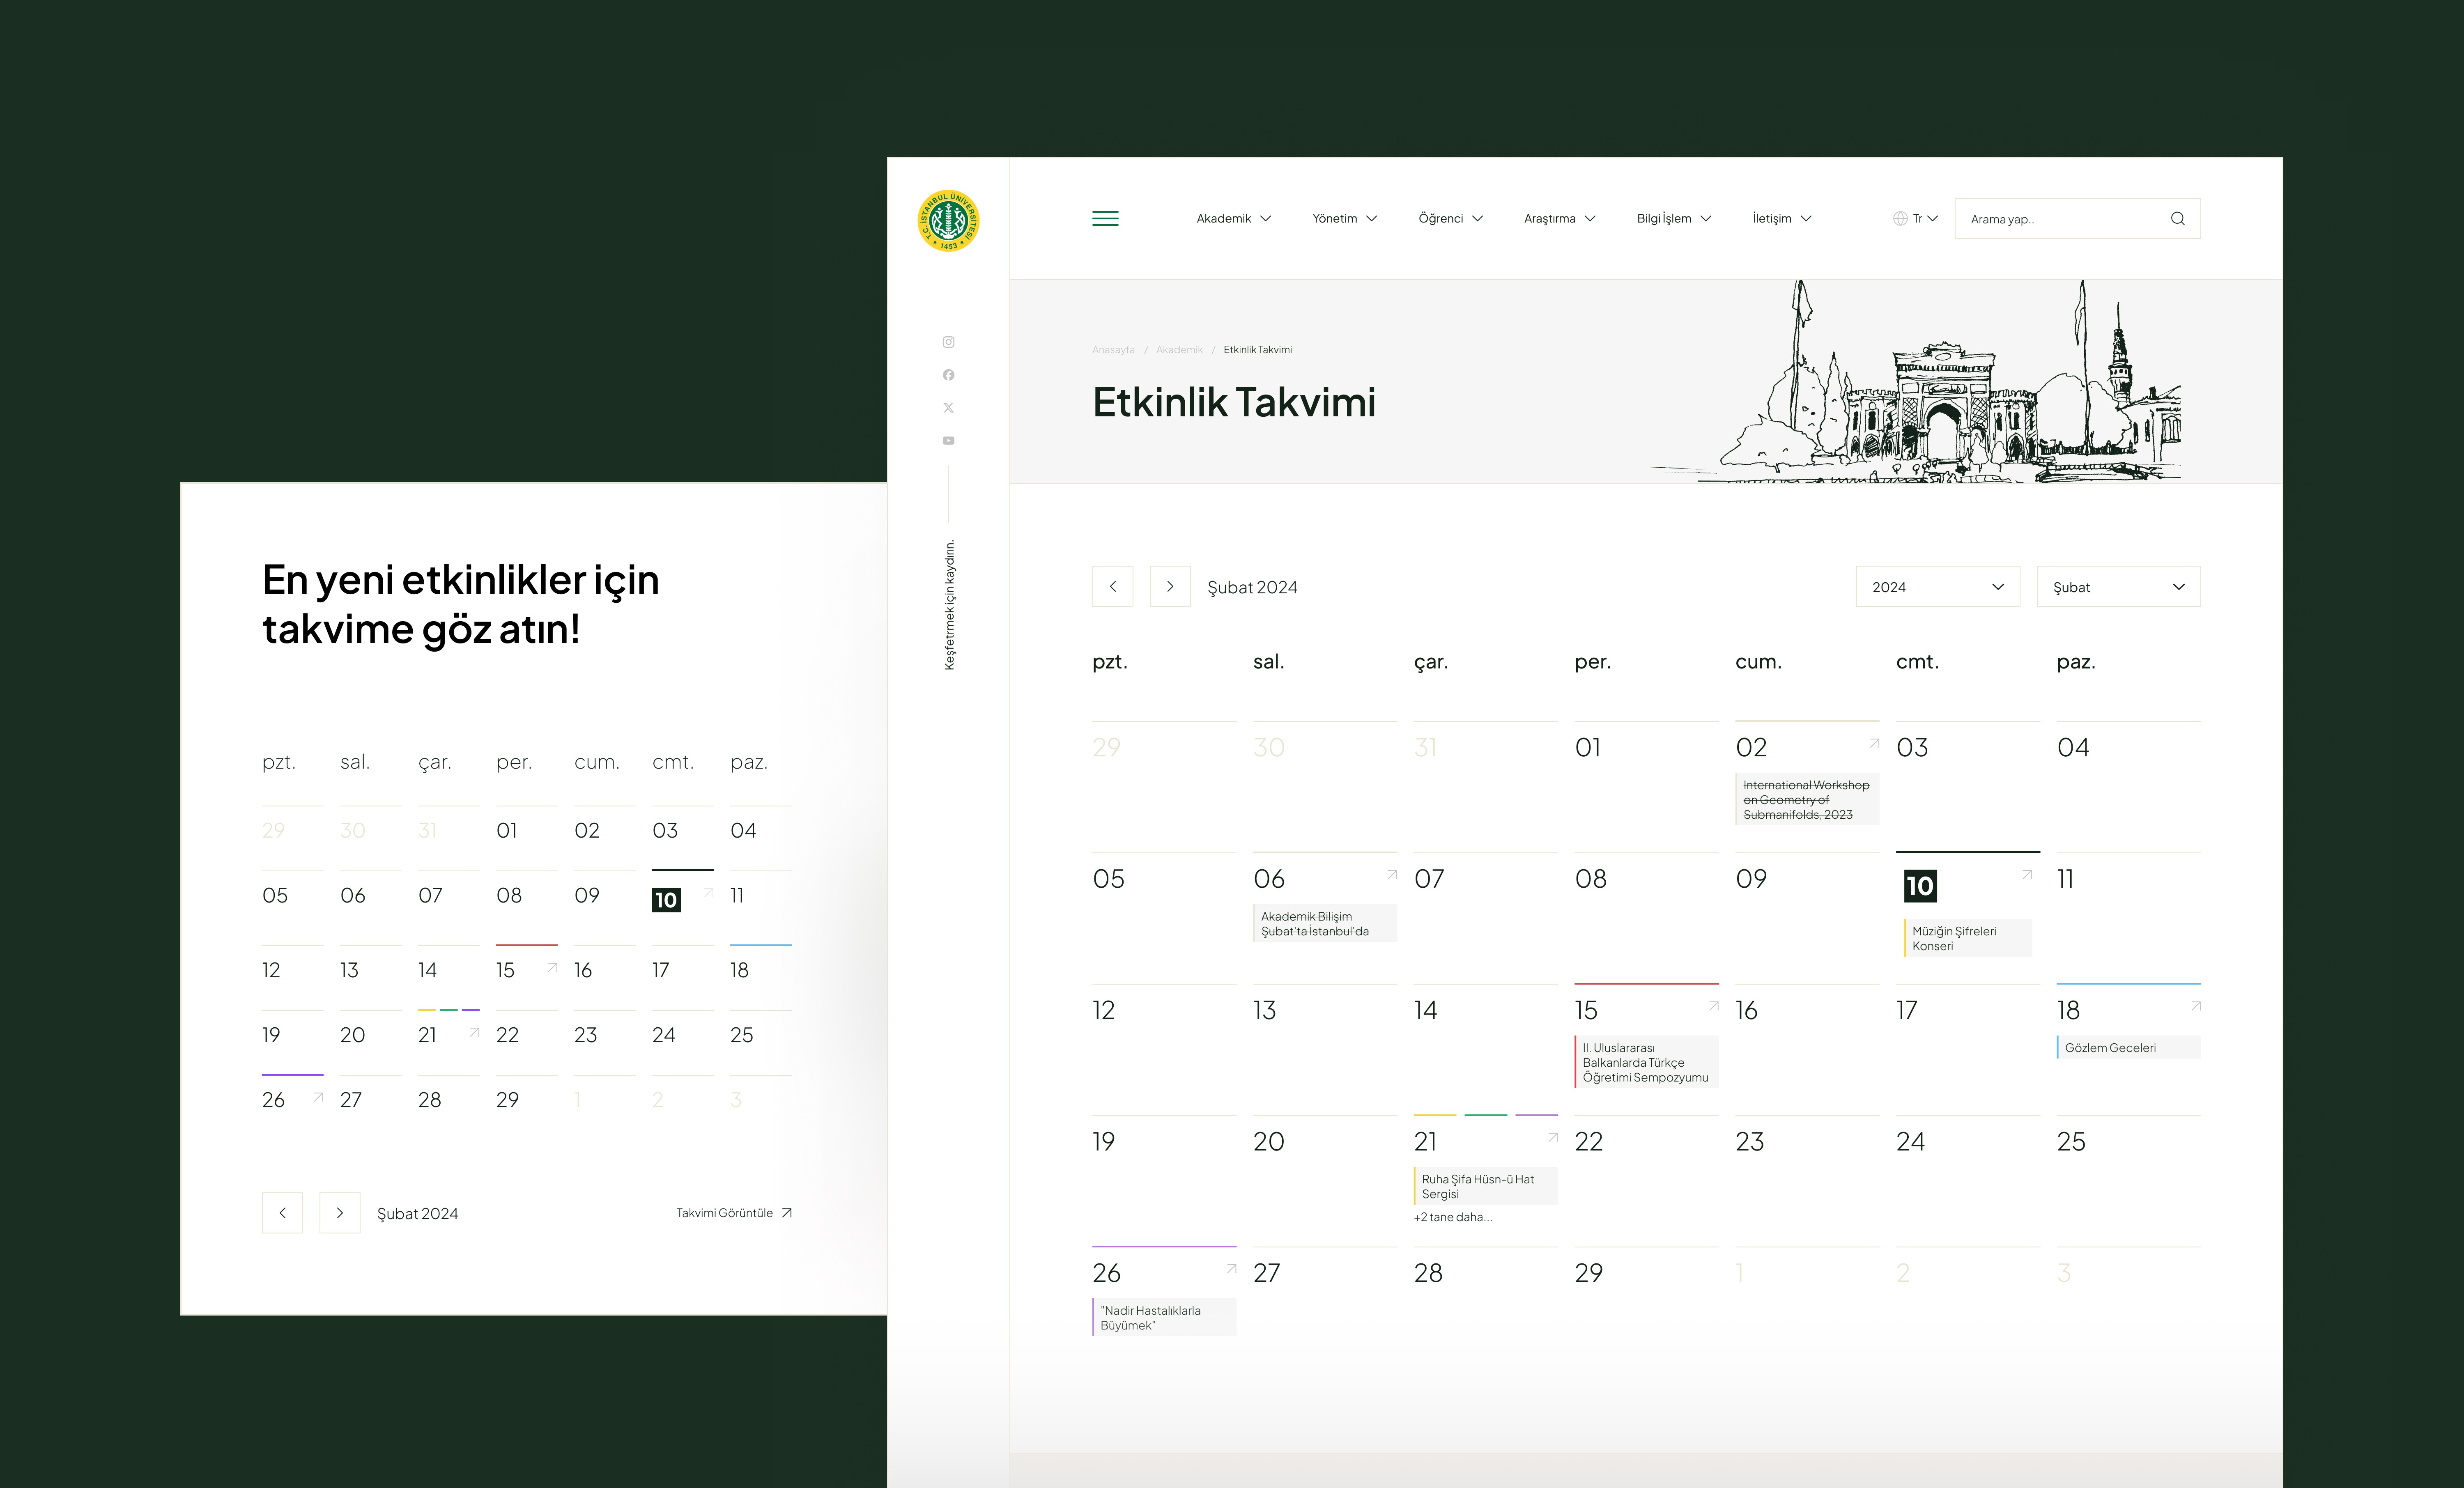This screenshot has height=1488, width=2464.
Task: Expand the İletişim menu
Action: click(1781, 218)
